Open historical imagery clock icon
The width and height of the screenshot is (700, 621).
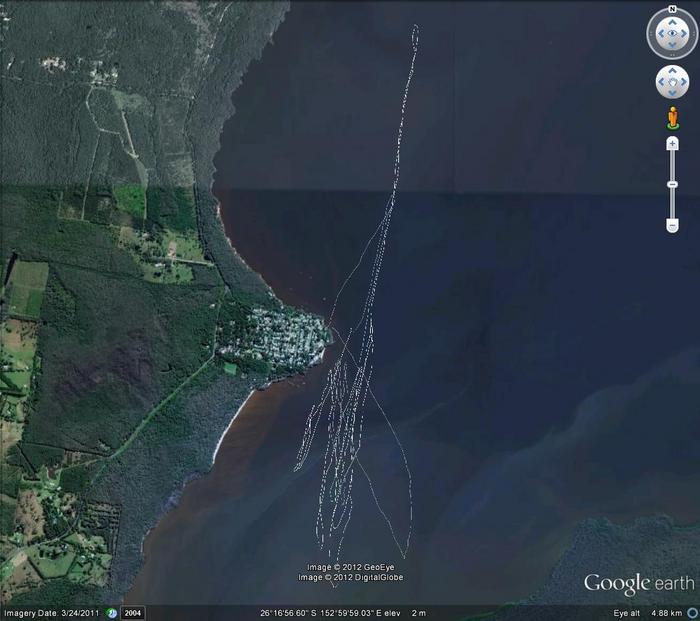point(112,612)
